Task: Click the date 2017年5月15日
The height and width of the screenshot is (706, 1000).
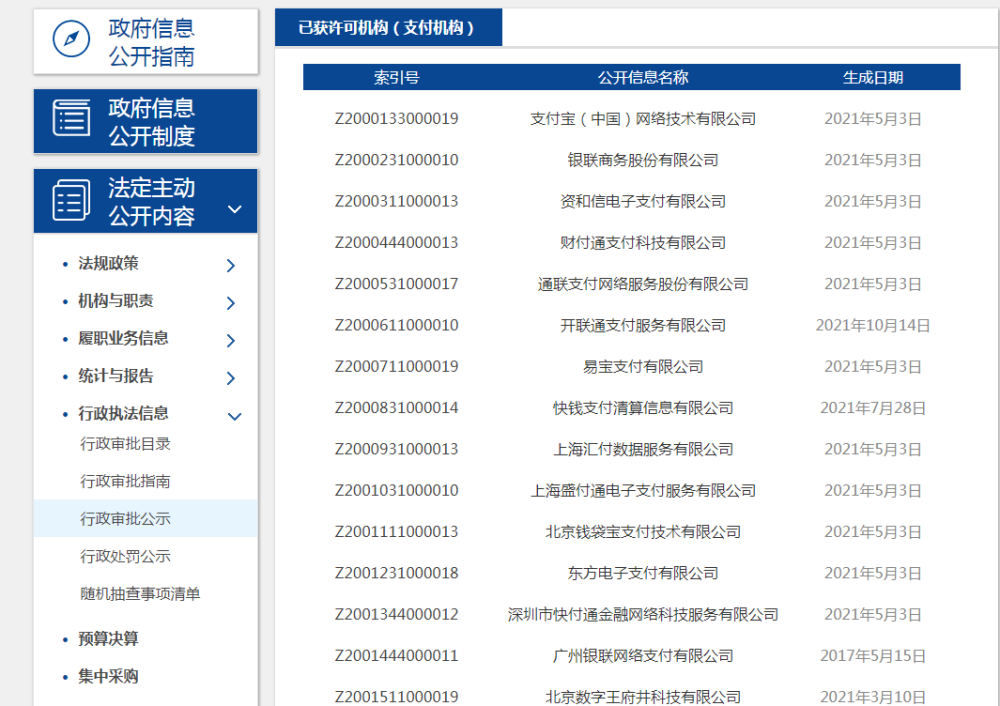Action: 872,656
